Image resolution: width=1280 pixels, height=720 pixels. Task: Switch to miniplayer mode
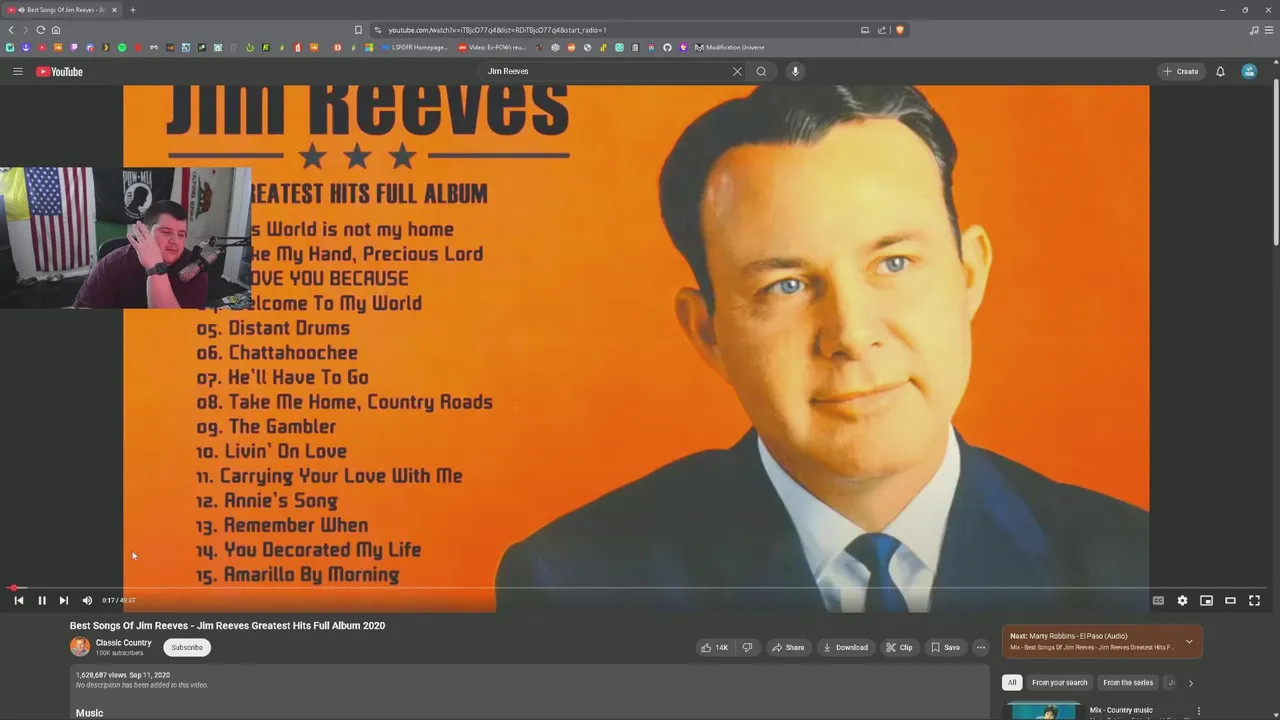(x=1206, y=600)
